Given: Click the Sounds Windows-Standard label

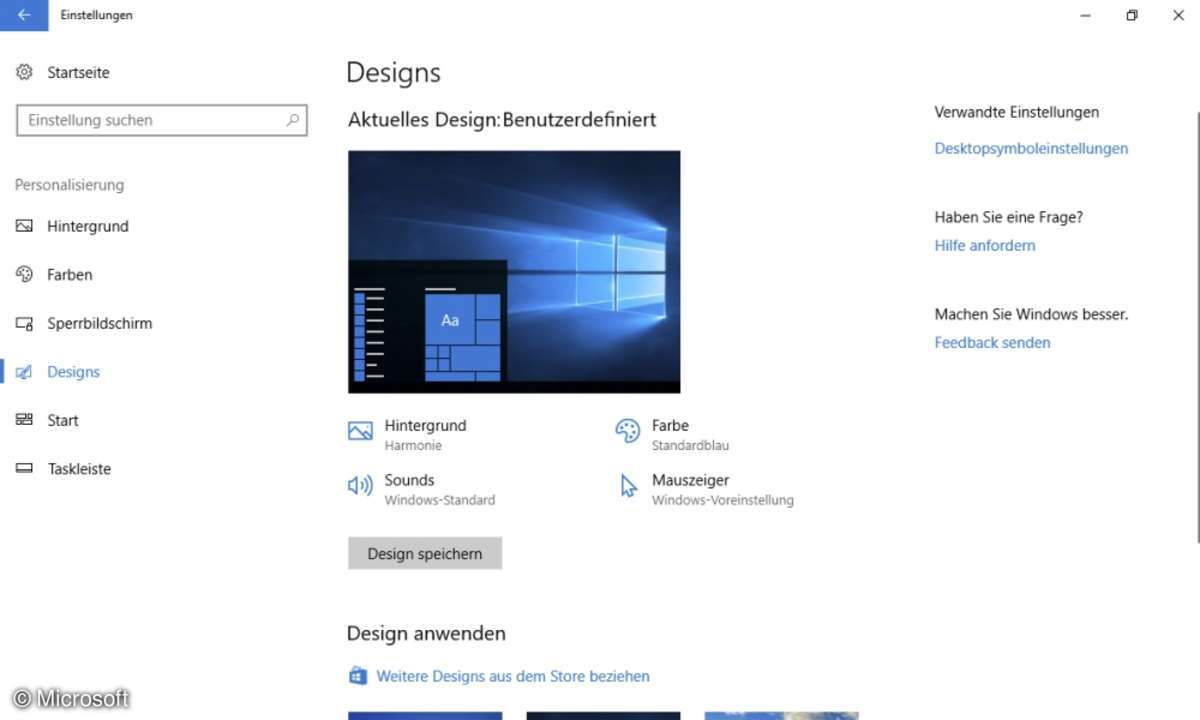Looking at the screenshot, I should pos(440,489).
